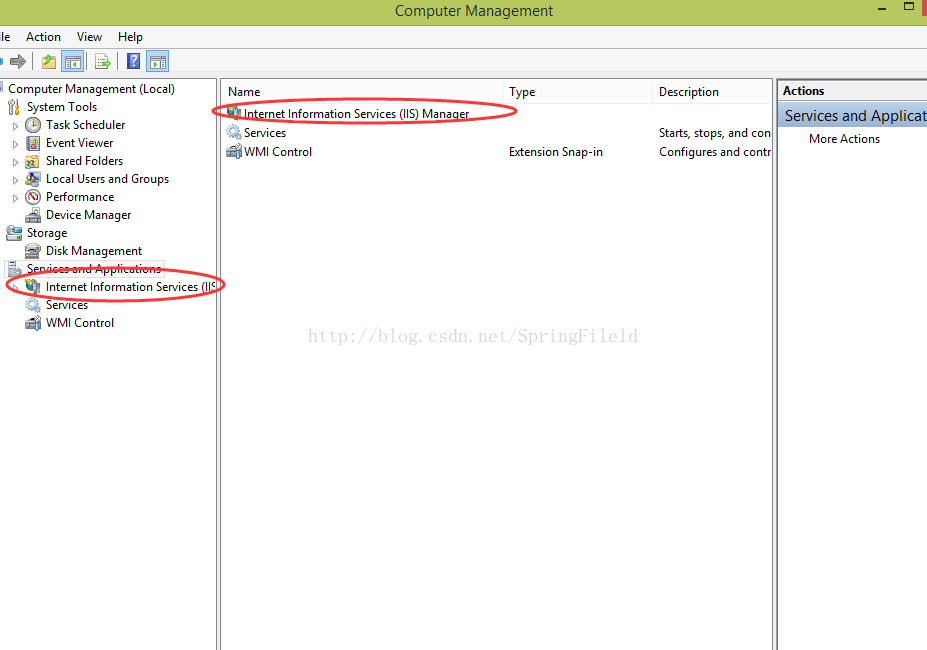The width and height of the screenshot is (927, 650).
Task: Open the Help question-mark toolbar icon
Action: coord(134,61)
